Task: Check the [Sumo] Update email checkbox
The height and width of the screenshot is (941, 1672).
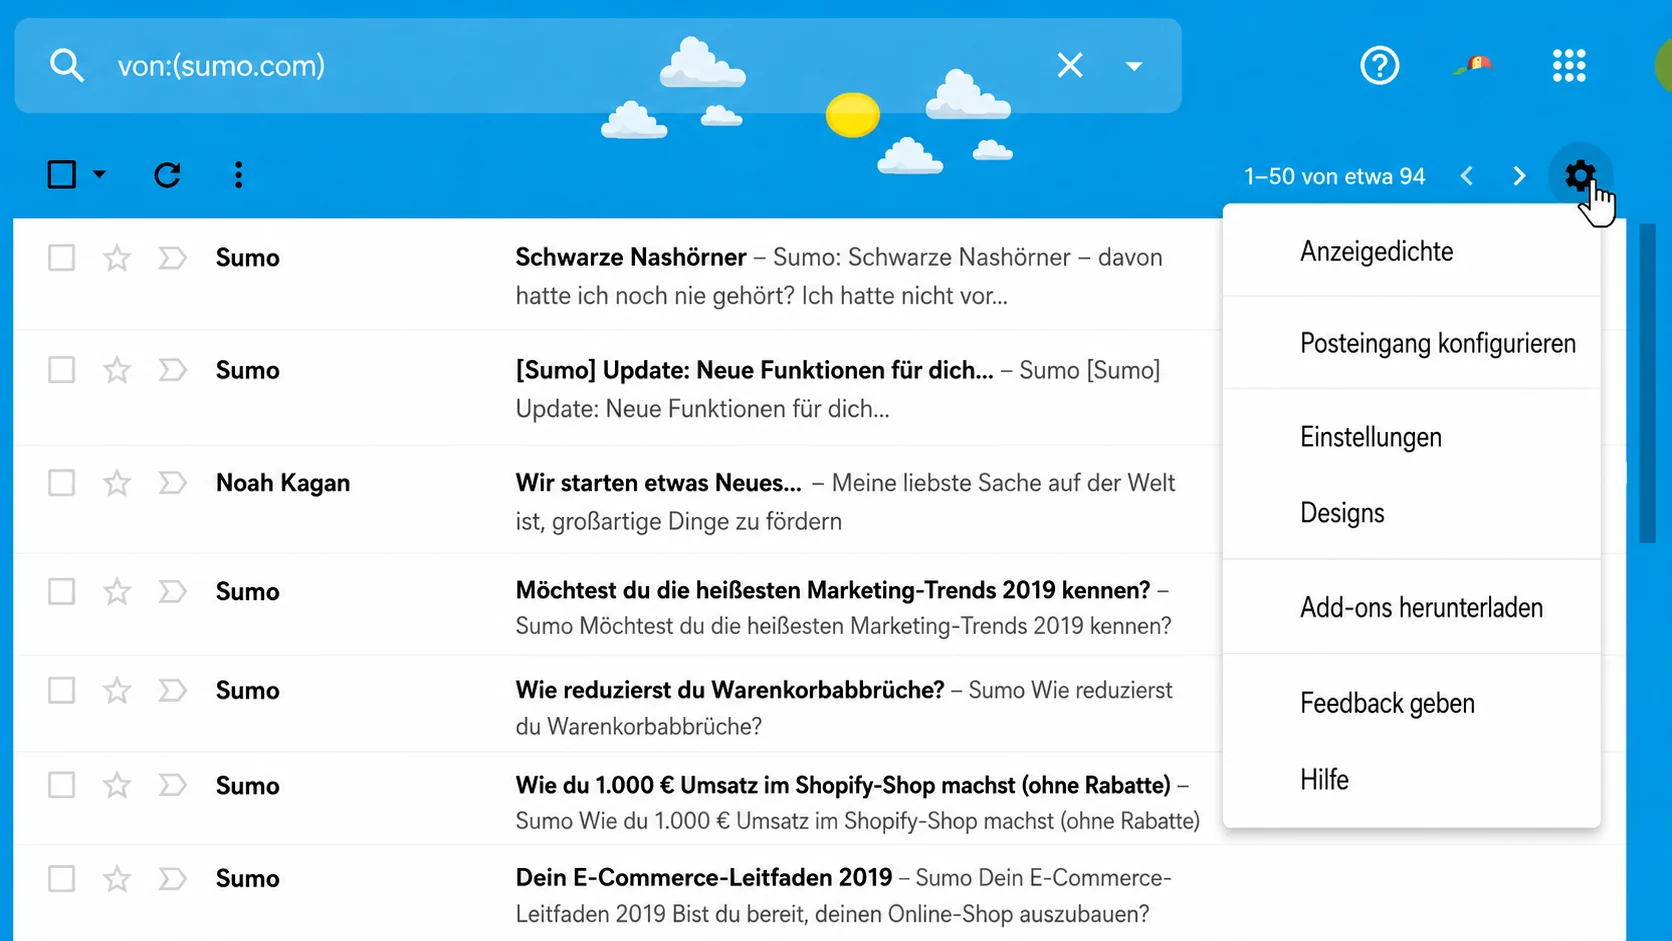Action: pos(62,370)
